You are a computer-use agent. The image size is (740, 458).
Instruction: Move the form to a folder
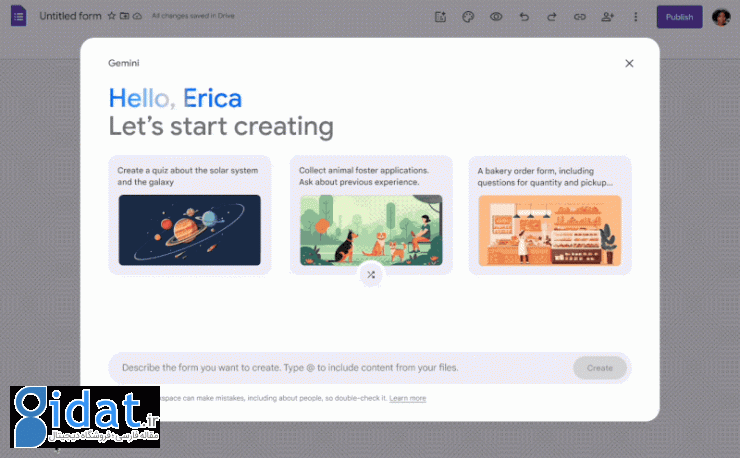click(124, 16)
